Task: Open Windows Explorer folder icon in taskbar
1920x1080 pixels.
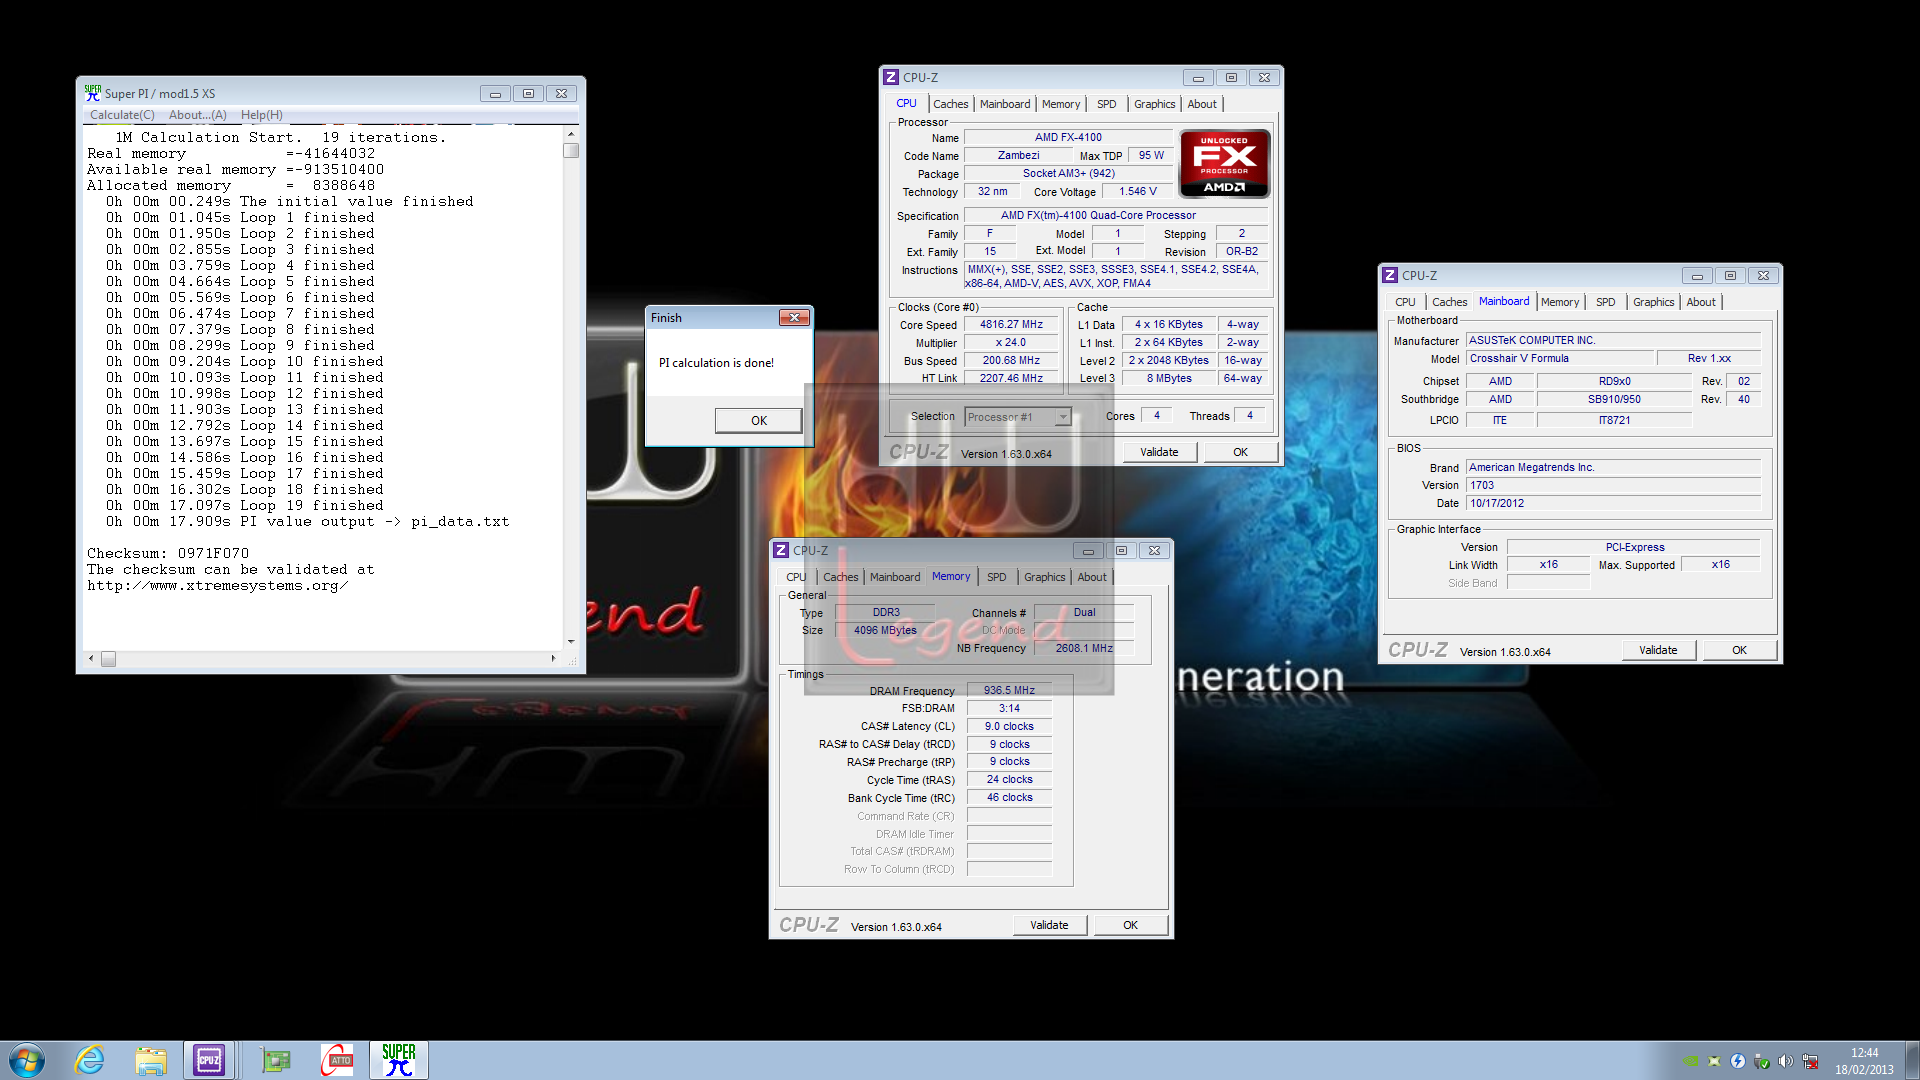Action: click(151, 1060)
